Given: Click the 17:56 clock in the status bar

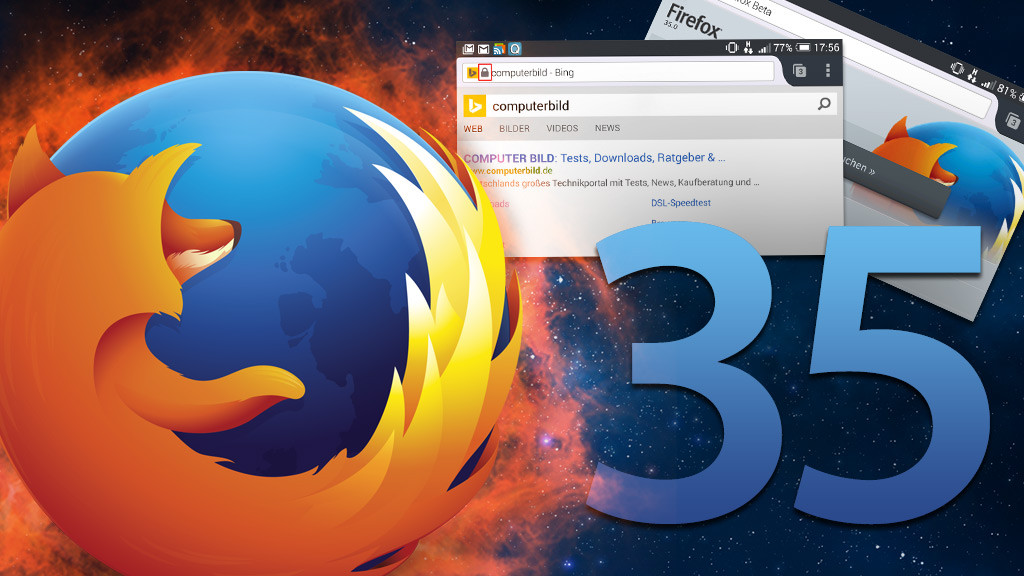Looking at the screenshot, I should click(826, 48).
